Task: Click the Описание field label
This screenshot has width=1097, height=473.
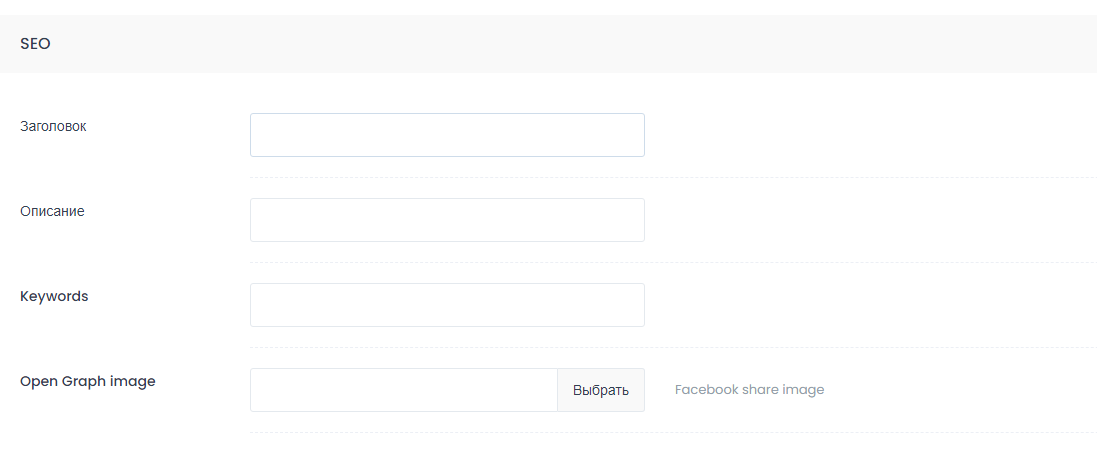Action: pyautogui.click(x=52, y=211)
